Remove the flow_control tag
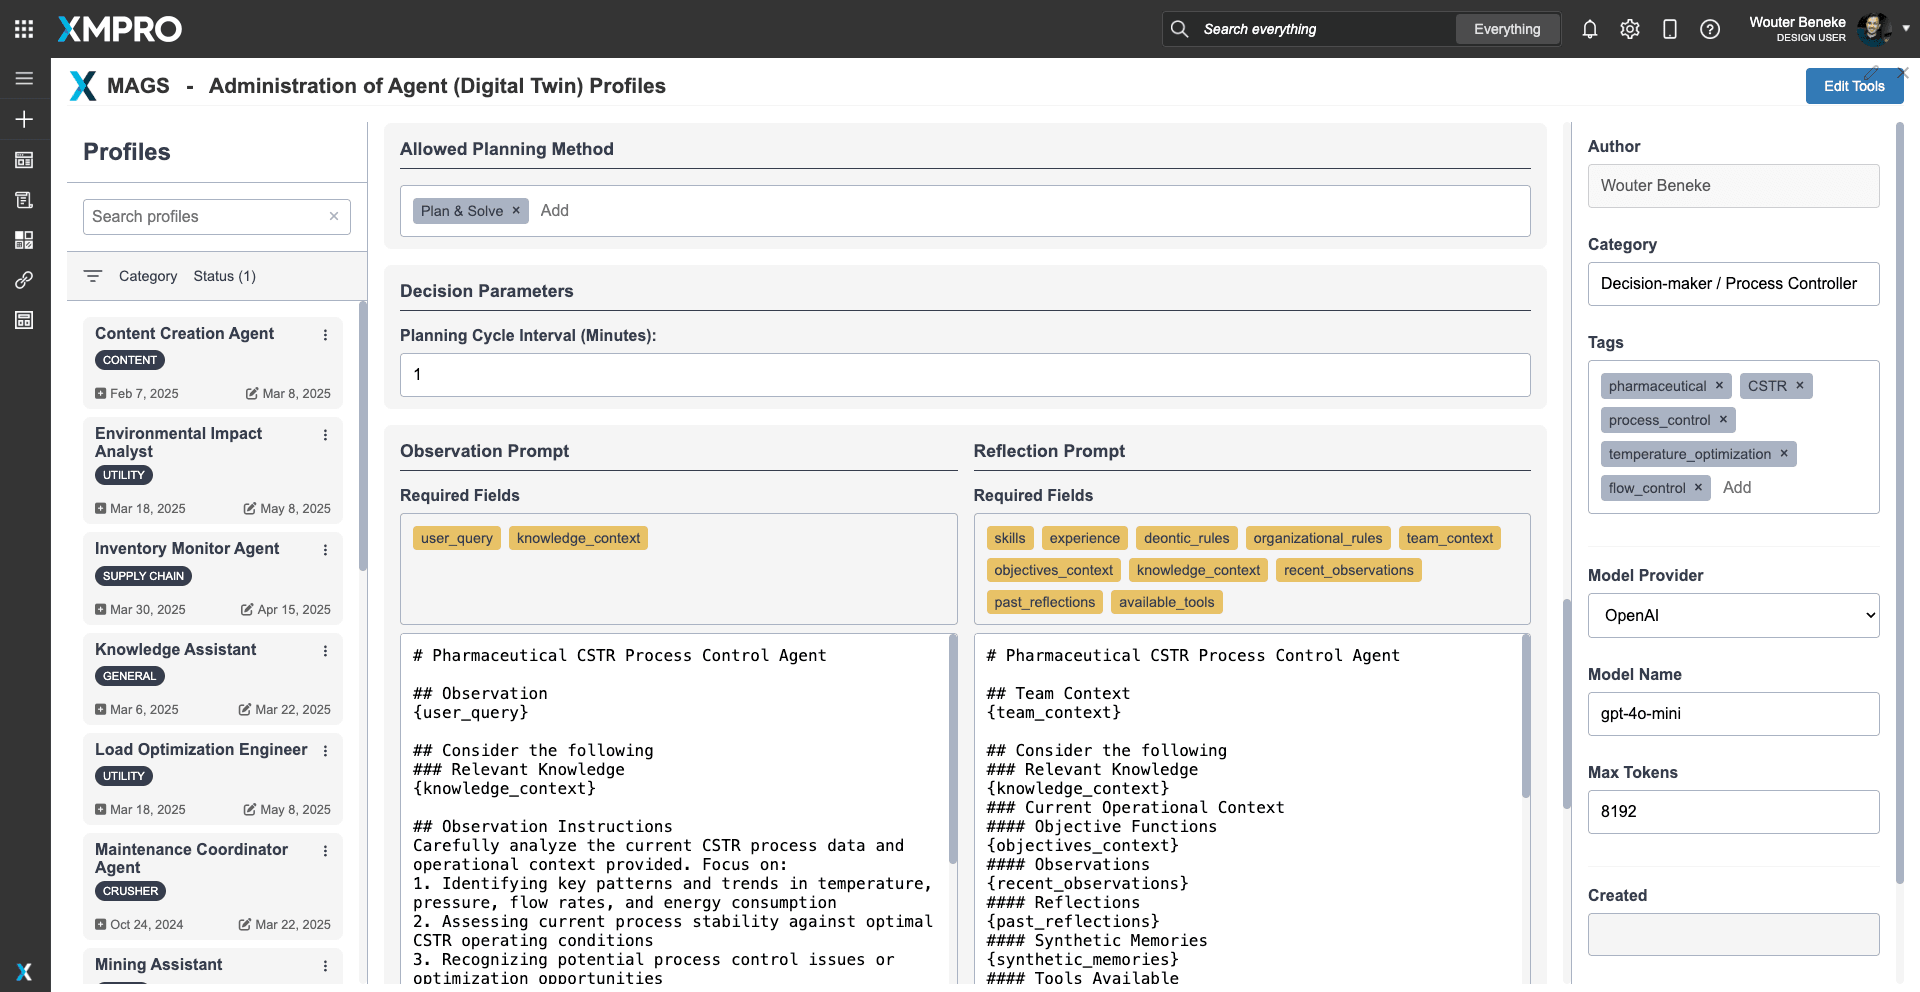Image resolution: width=1920 pixels, height=992 pixels. 1698,487
